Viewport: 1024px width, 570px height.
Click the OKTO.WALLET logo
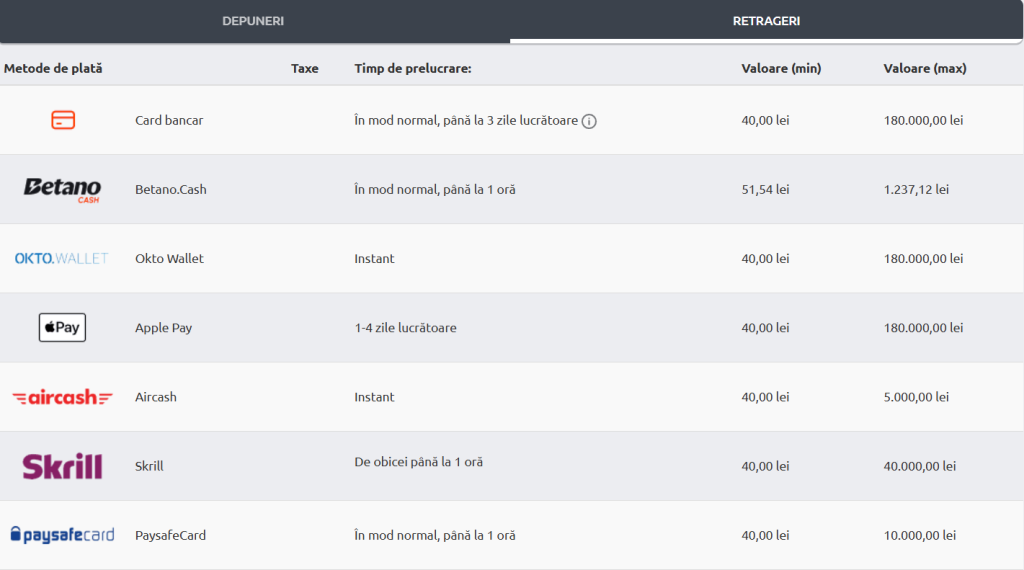click(x=61, y=259)
